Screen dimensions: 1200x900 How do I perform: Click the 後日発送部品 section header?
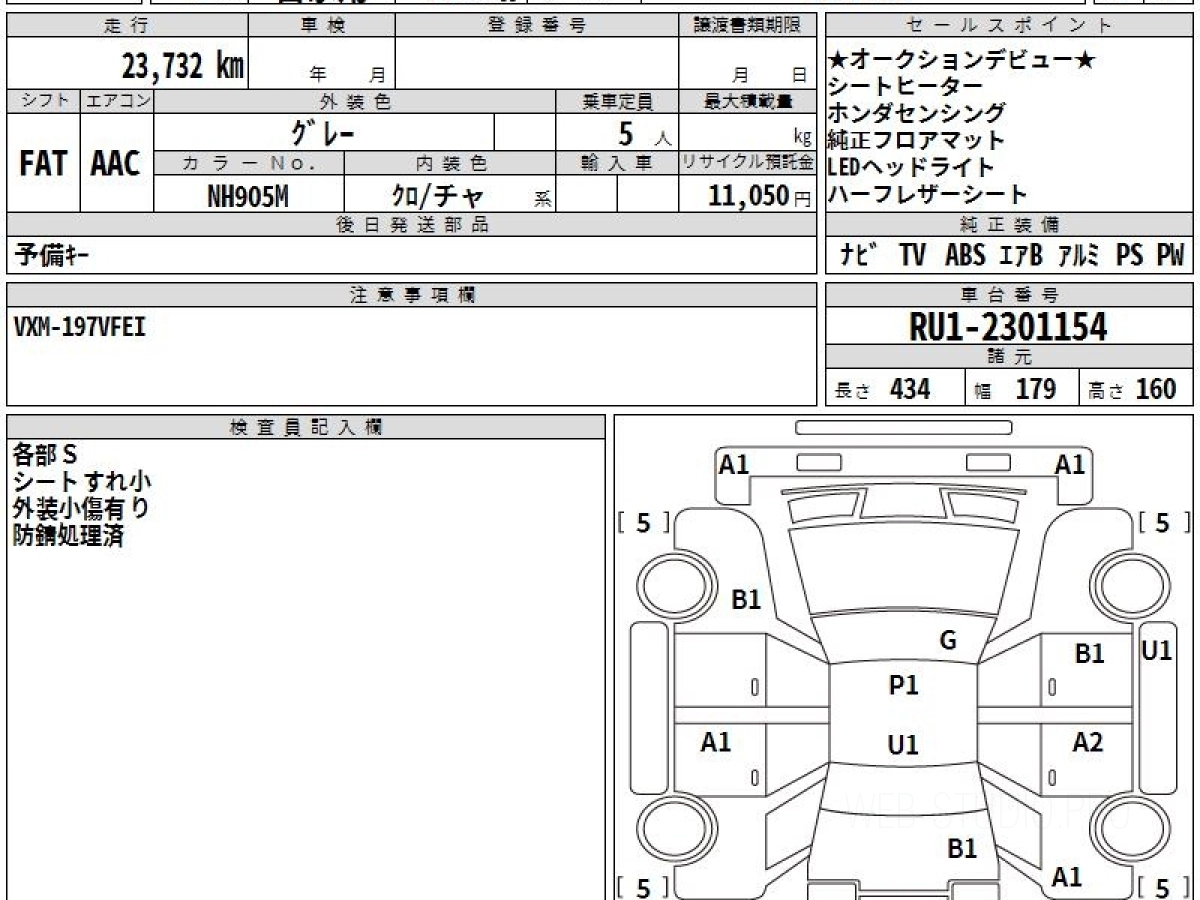click(x=412, y=225)
